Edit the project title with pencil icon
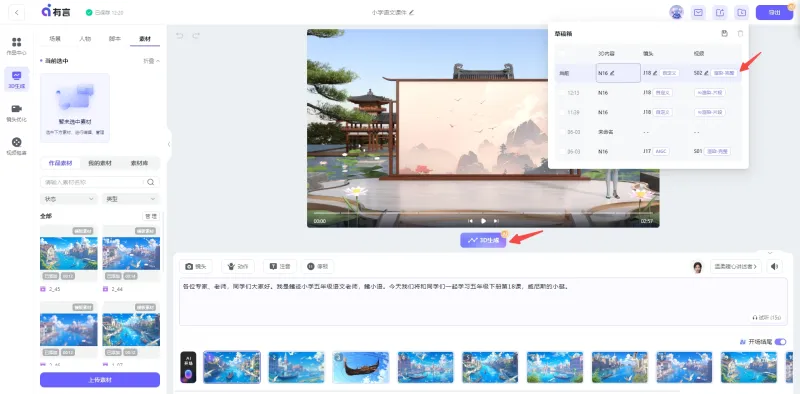 pos(412,12)
